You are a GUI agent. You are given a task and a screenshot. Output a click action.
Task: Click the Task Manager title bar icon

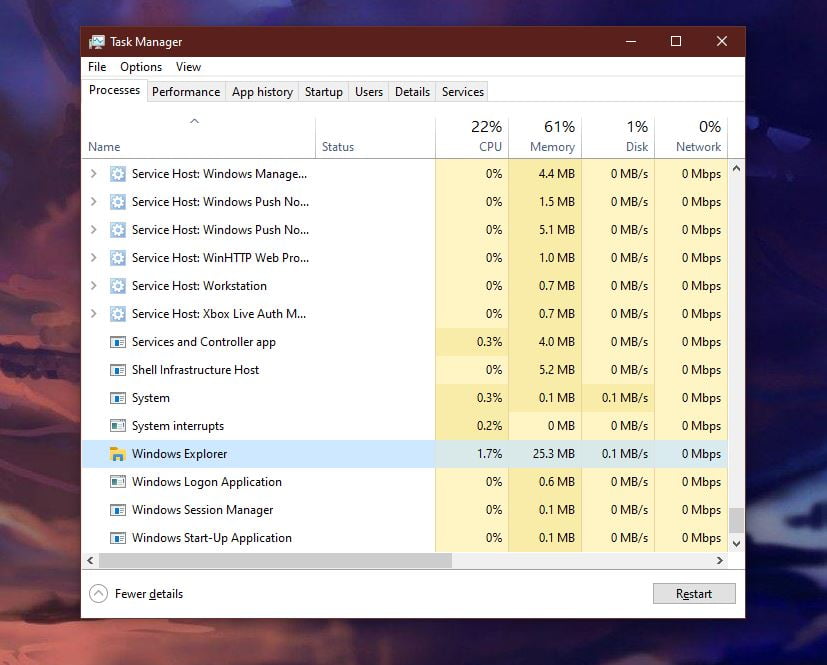(97, 42)
